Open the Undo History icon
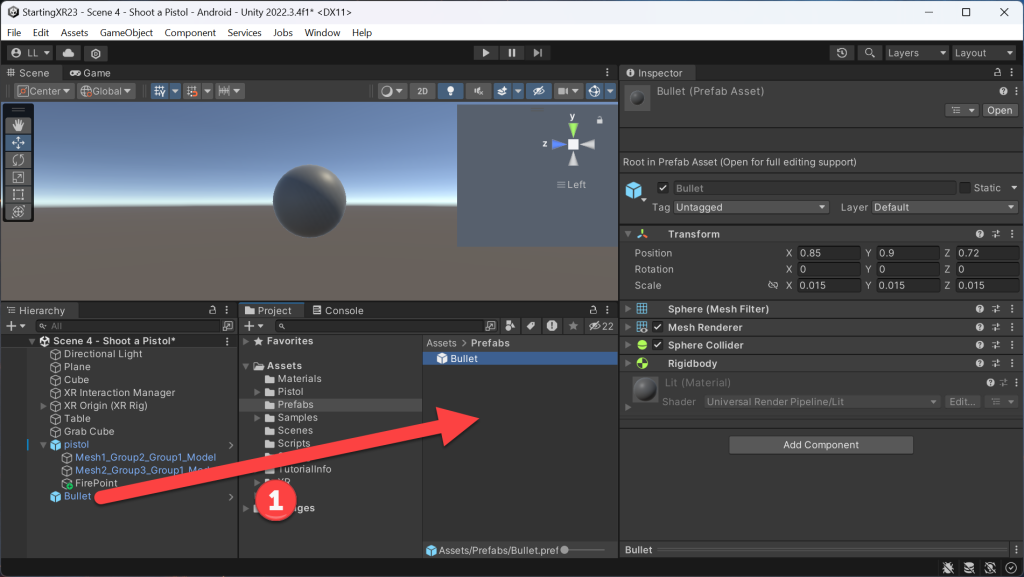Viewport: 1024px width, 577px height. tap(842, 53)
